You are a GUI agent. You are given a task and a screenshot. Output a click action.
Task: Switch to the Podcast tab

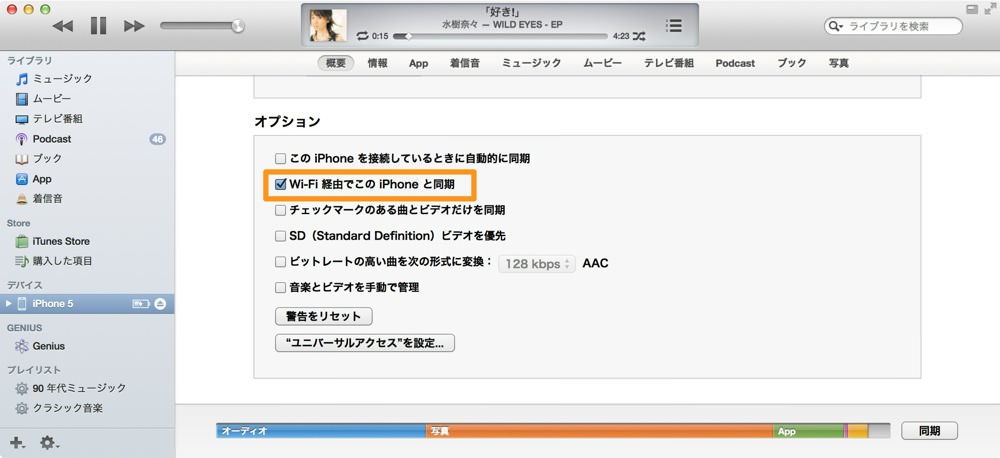coord(735,63)
